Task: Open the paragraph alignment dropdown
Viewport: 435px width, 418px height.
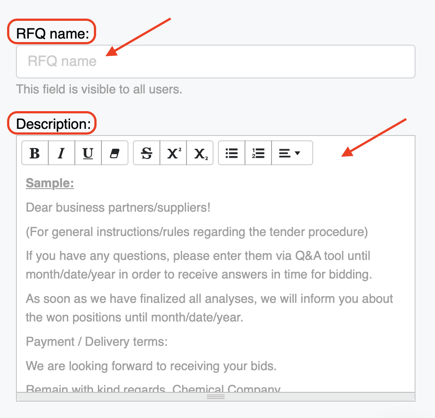Action: 292,153
